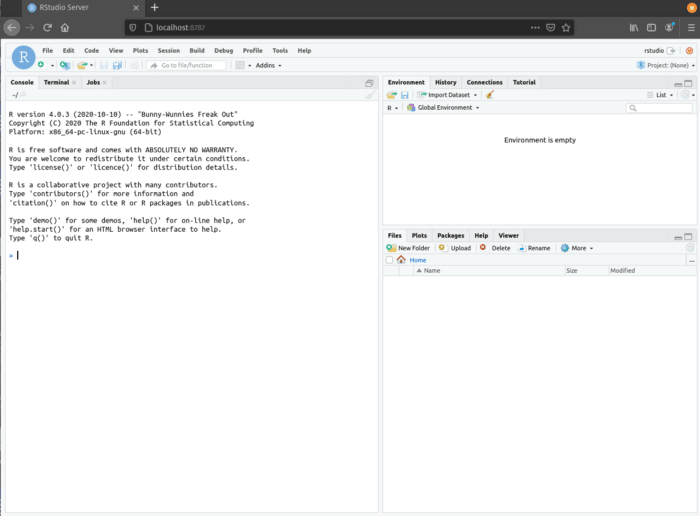Reload the browser page
The image size is (700, 516).
click(x=47, y=28)
